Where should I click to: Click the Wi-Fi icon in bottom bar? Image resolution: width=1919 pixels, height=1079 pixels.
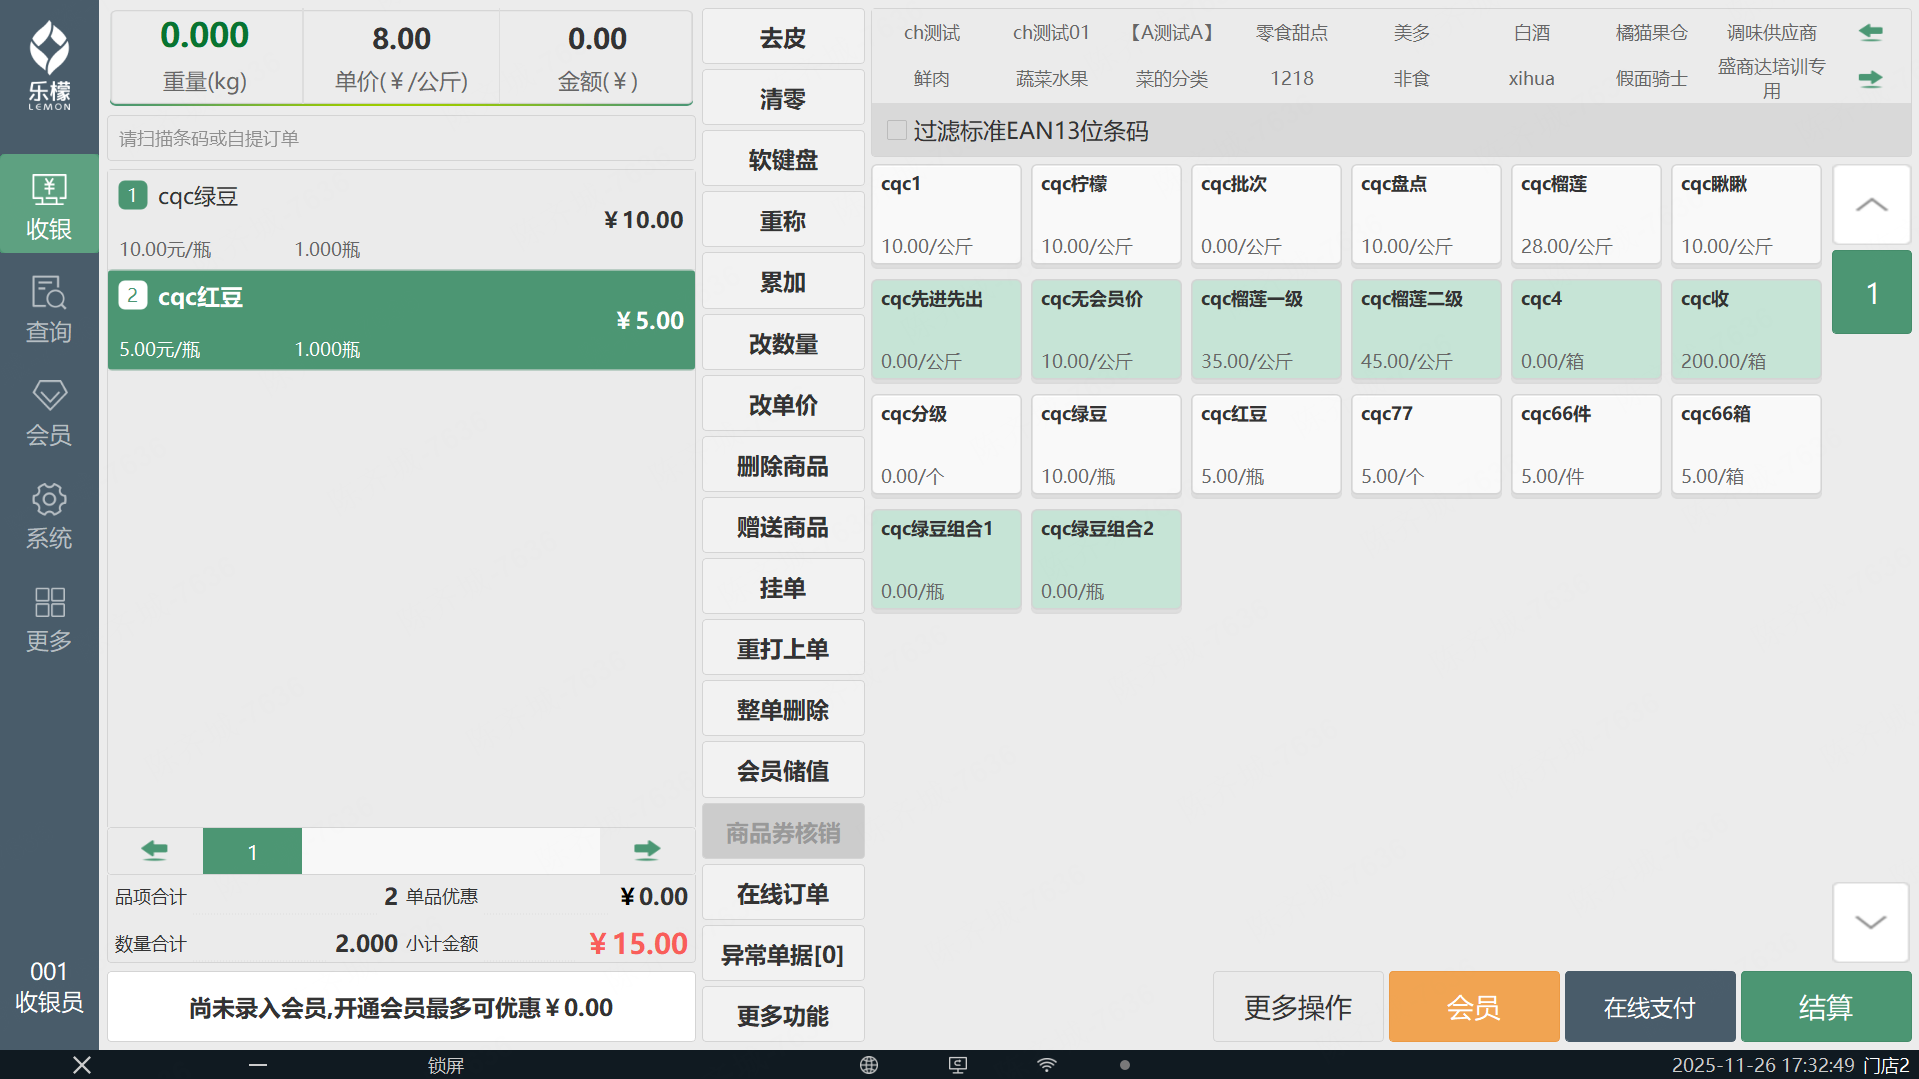pos(1047,1065)
